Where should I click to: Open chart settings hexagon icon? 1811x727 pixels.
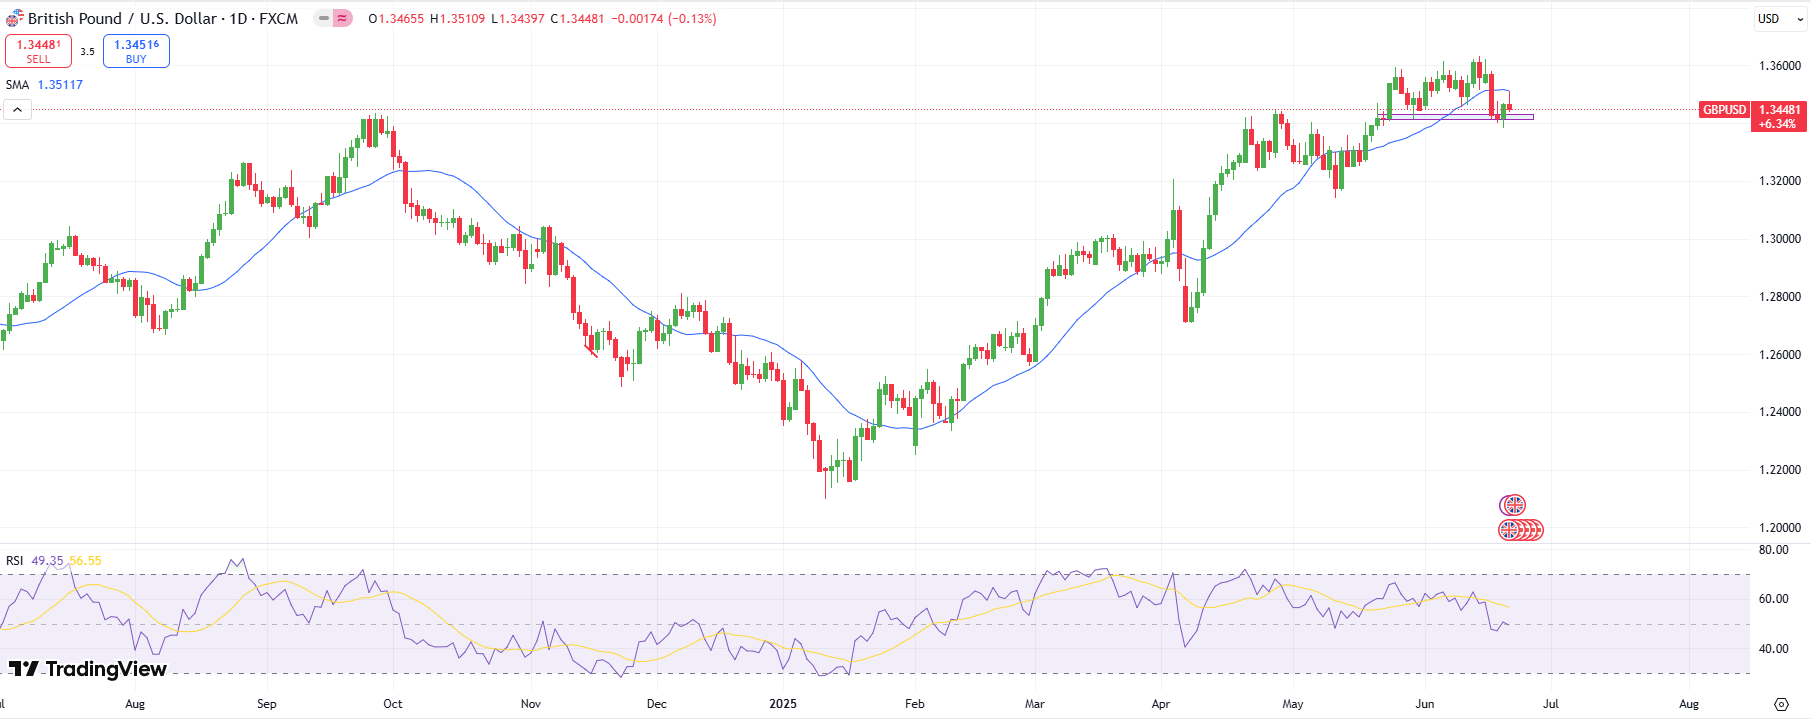(x=1781, y=704)
